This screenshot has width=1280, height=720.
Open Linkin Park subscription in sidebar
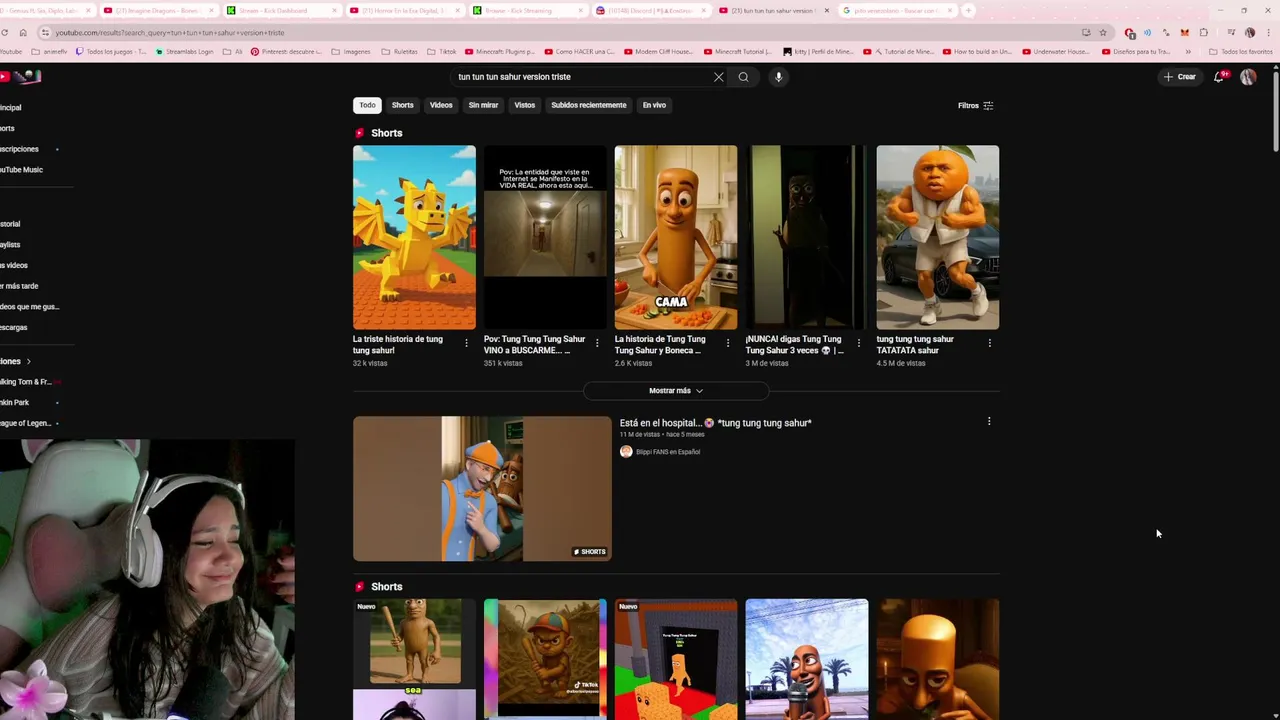click(x=15, y=402)
